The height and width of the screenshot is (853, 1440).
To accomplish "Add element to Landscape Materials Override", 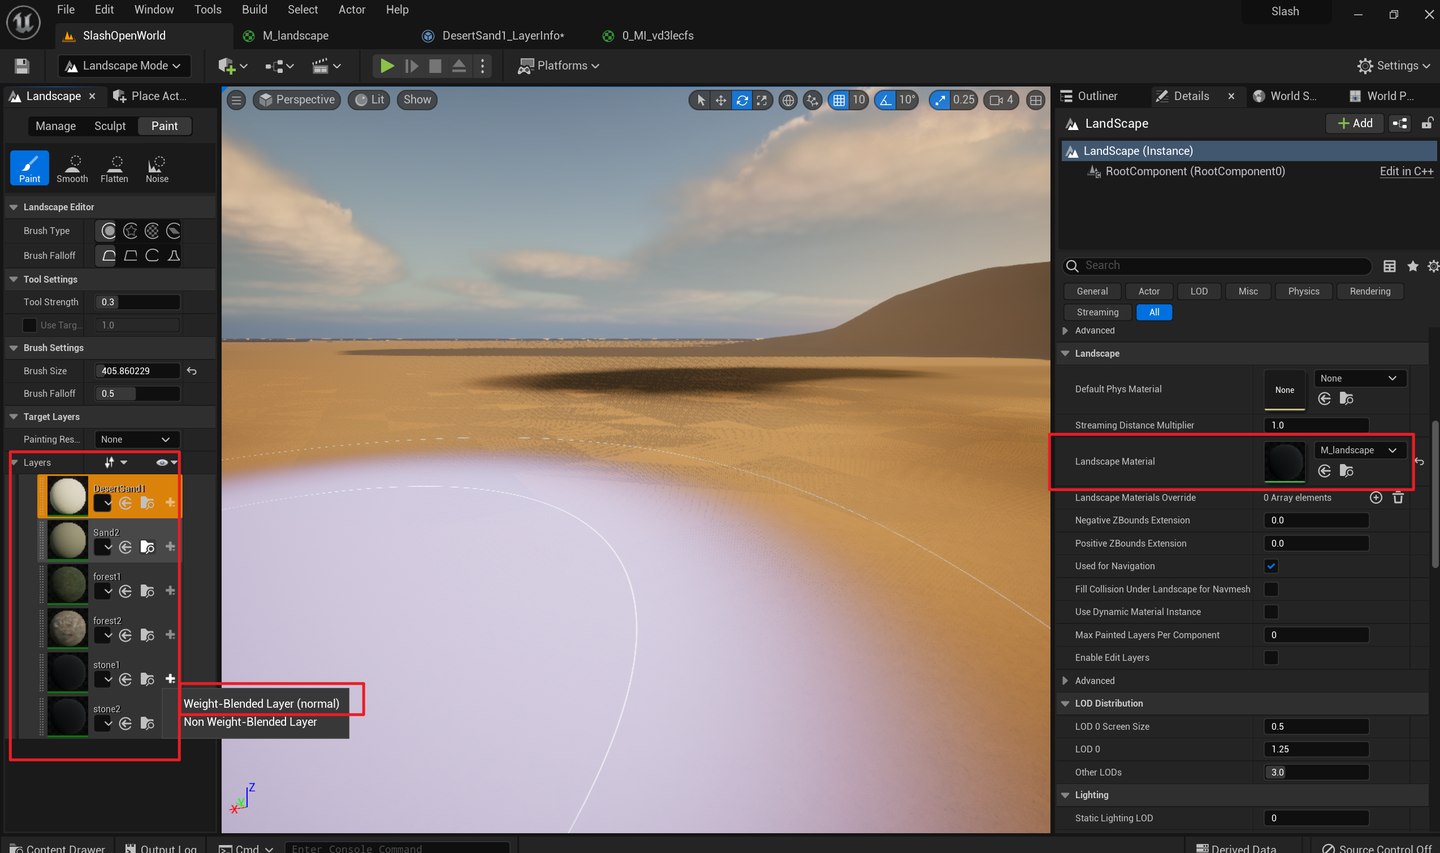I will coord(1376,498).
